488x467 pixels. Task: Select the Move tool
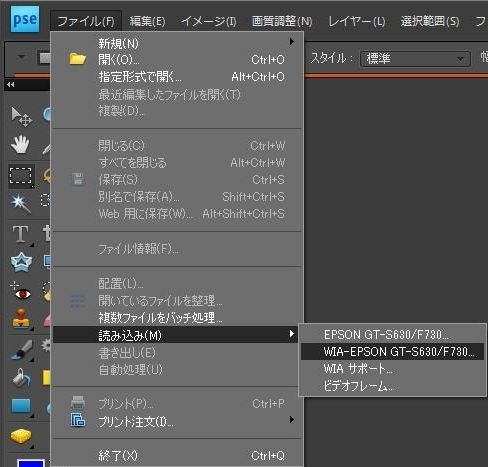point(21,117)
